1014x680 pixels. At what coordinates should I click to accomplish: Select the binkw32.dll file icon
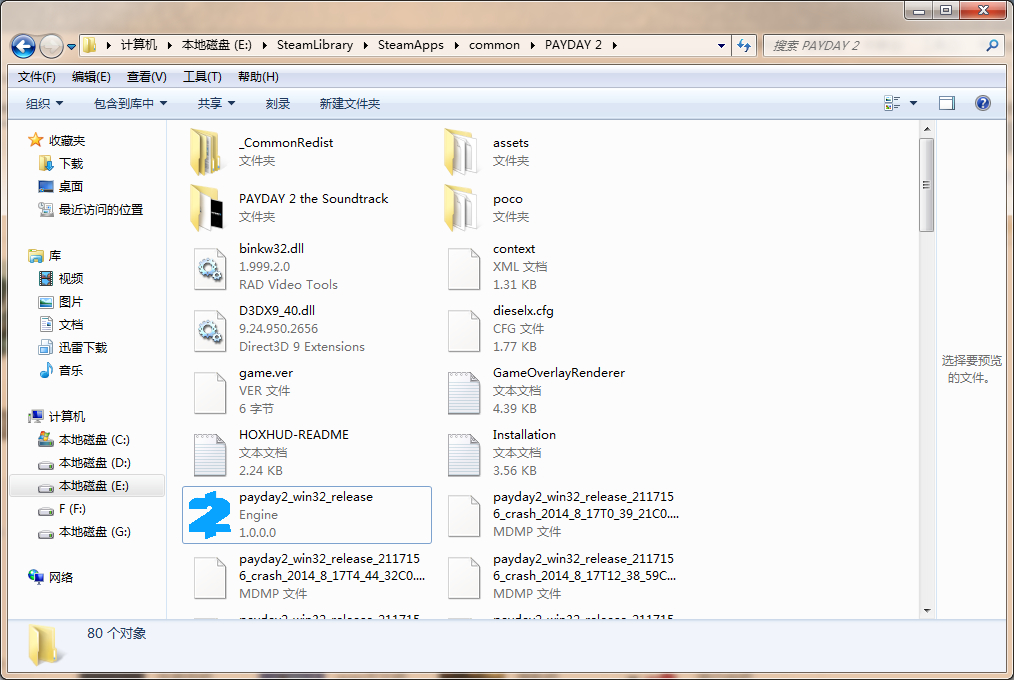pos(210,270)
